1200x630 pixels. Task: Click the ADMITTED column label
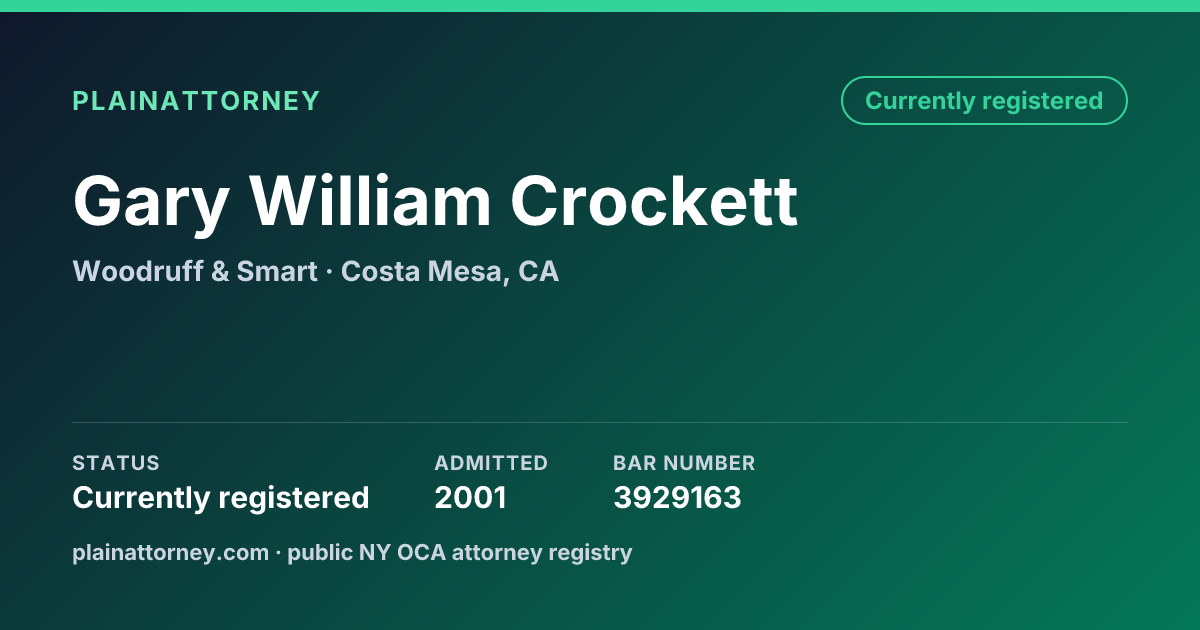[491, 463]
